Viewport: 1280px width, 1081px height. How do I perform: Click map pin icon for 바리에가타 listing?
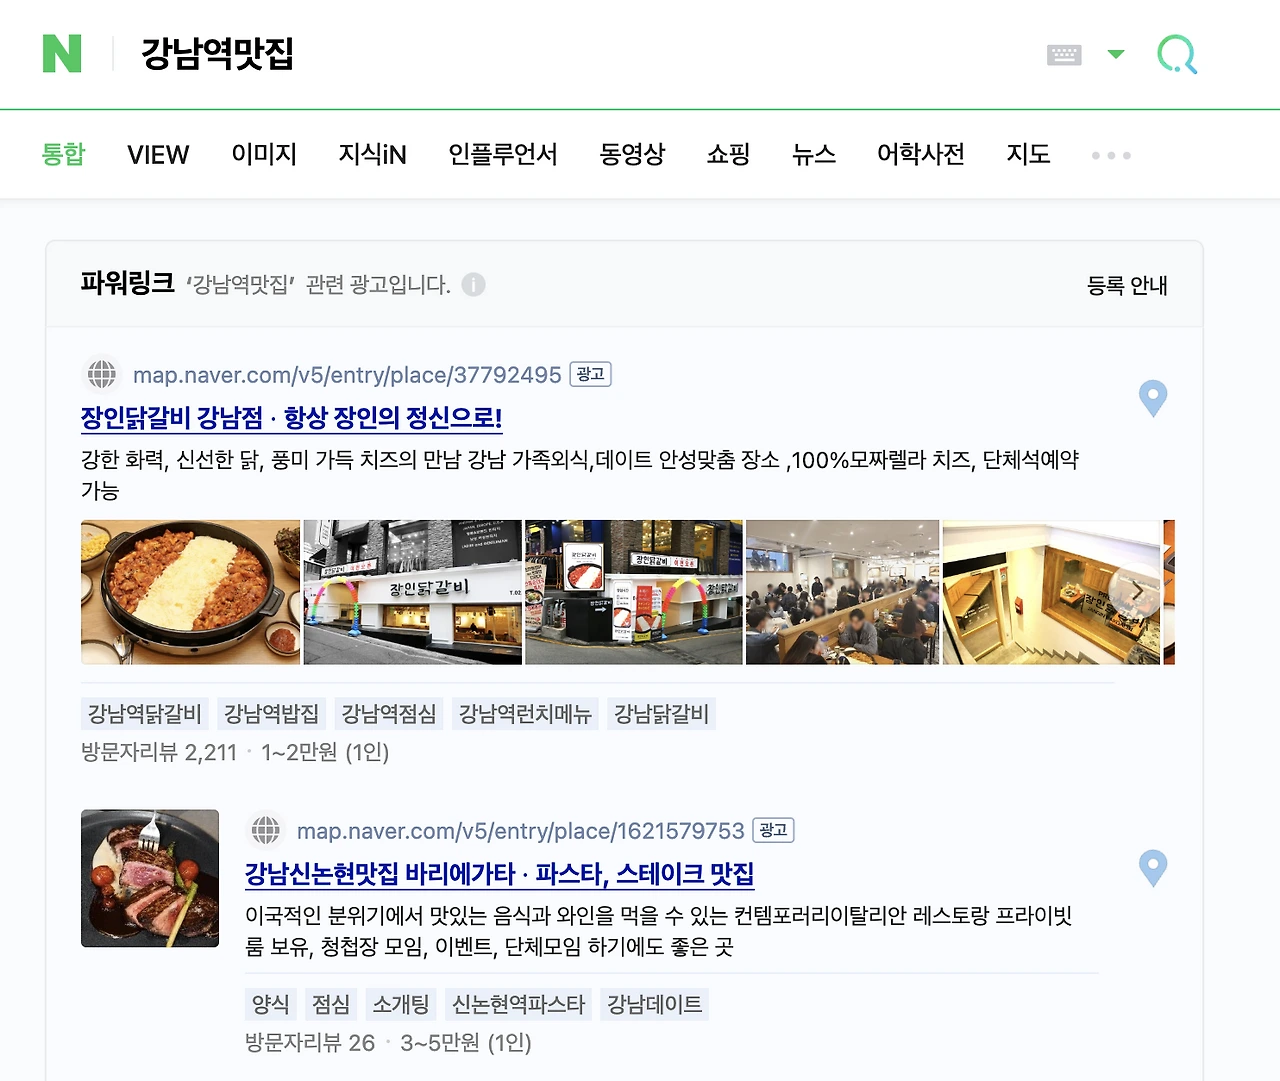tap(1153, 868)
